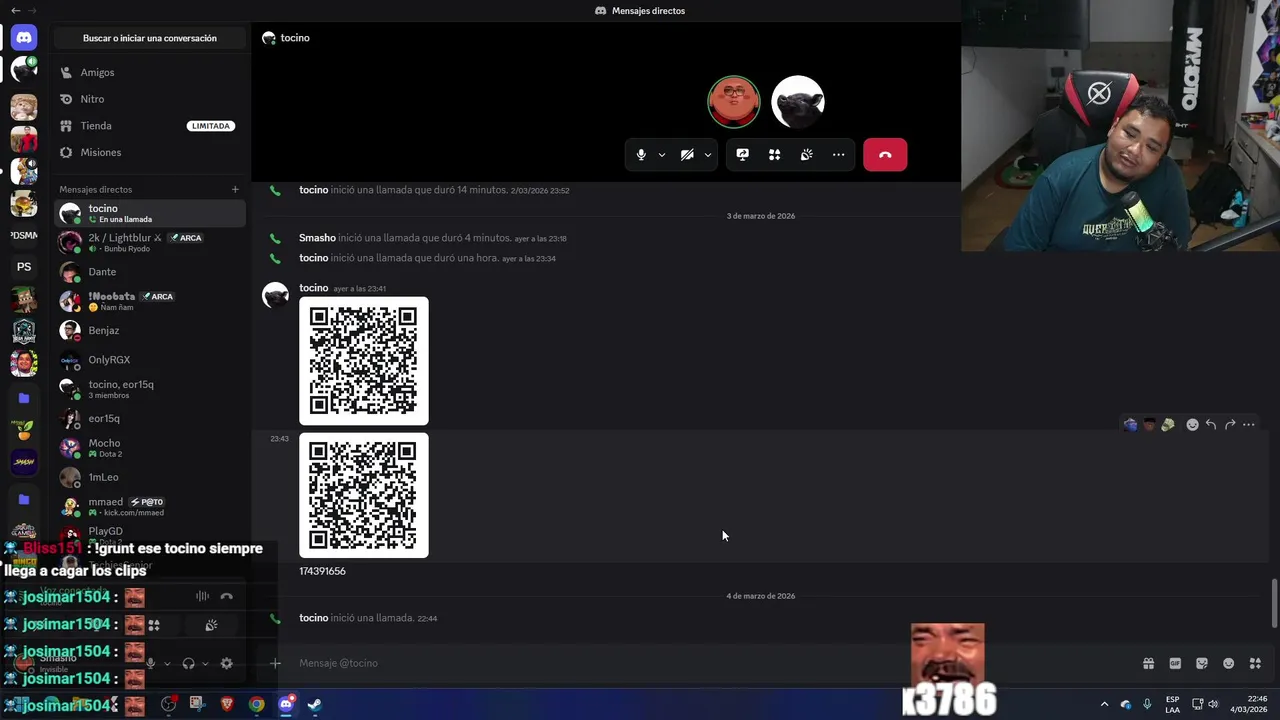Open Mocho direct message
The image size is (1280, 720).
(x=150, y=448)
